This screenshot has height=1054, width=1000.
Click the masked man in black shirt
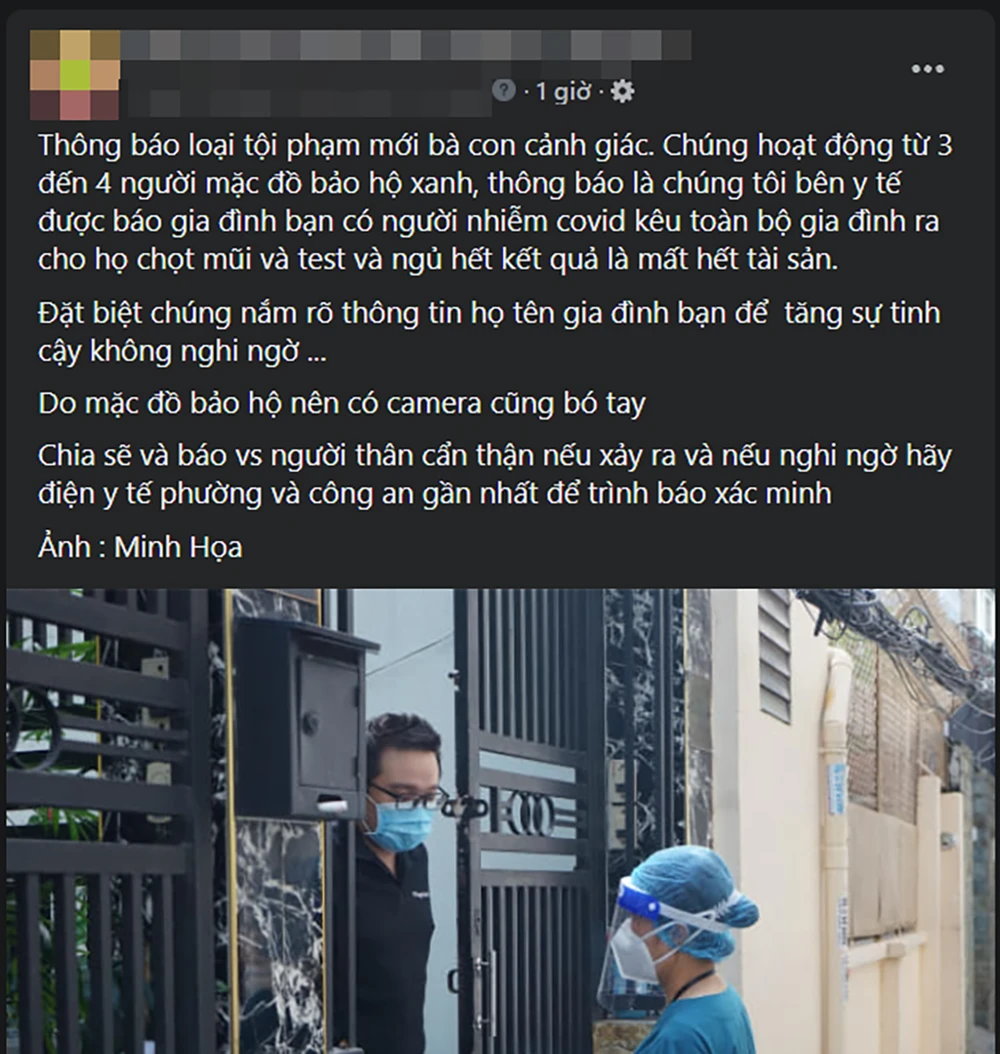coord(397,881)
